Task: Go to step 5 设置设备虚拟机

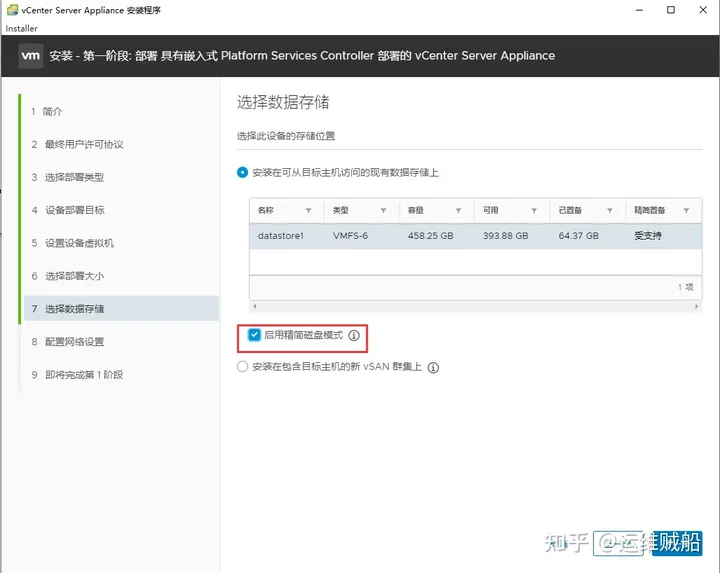Action: 79,243
